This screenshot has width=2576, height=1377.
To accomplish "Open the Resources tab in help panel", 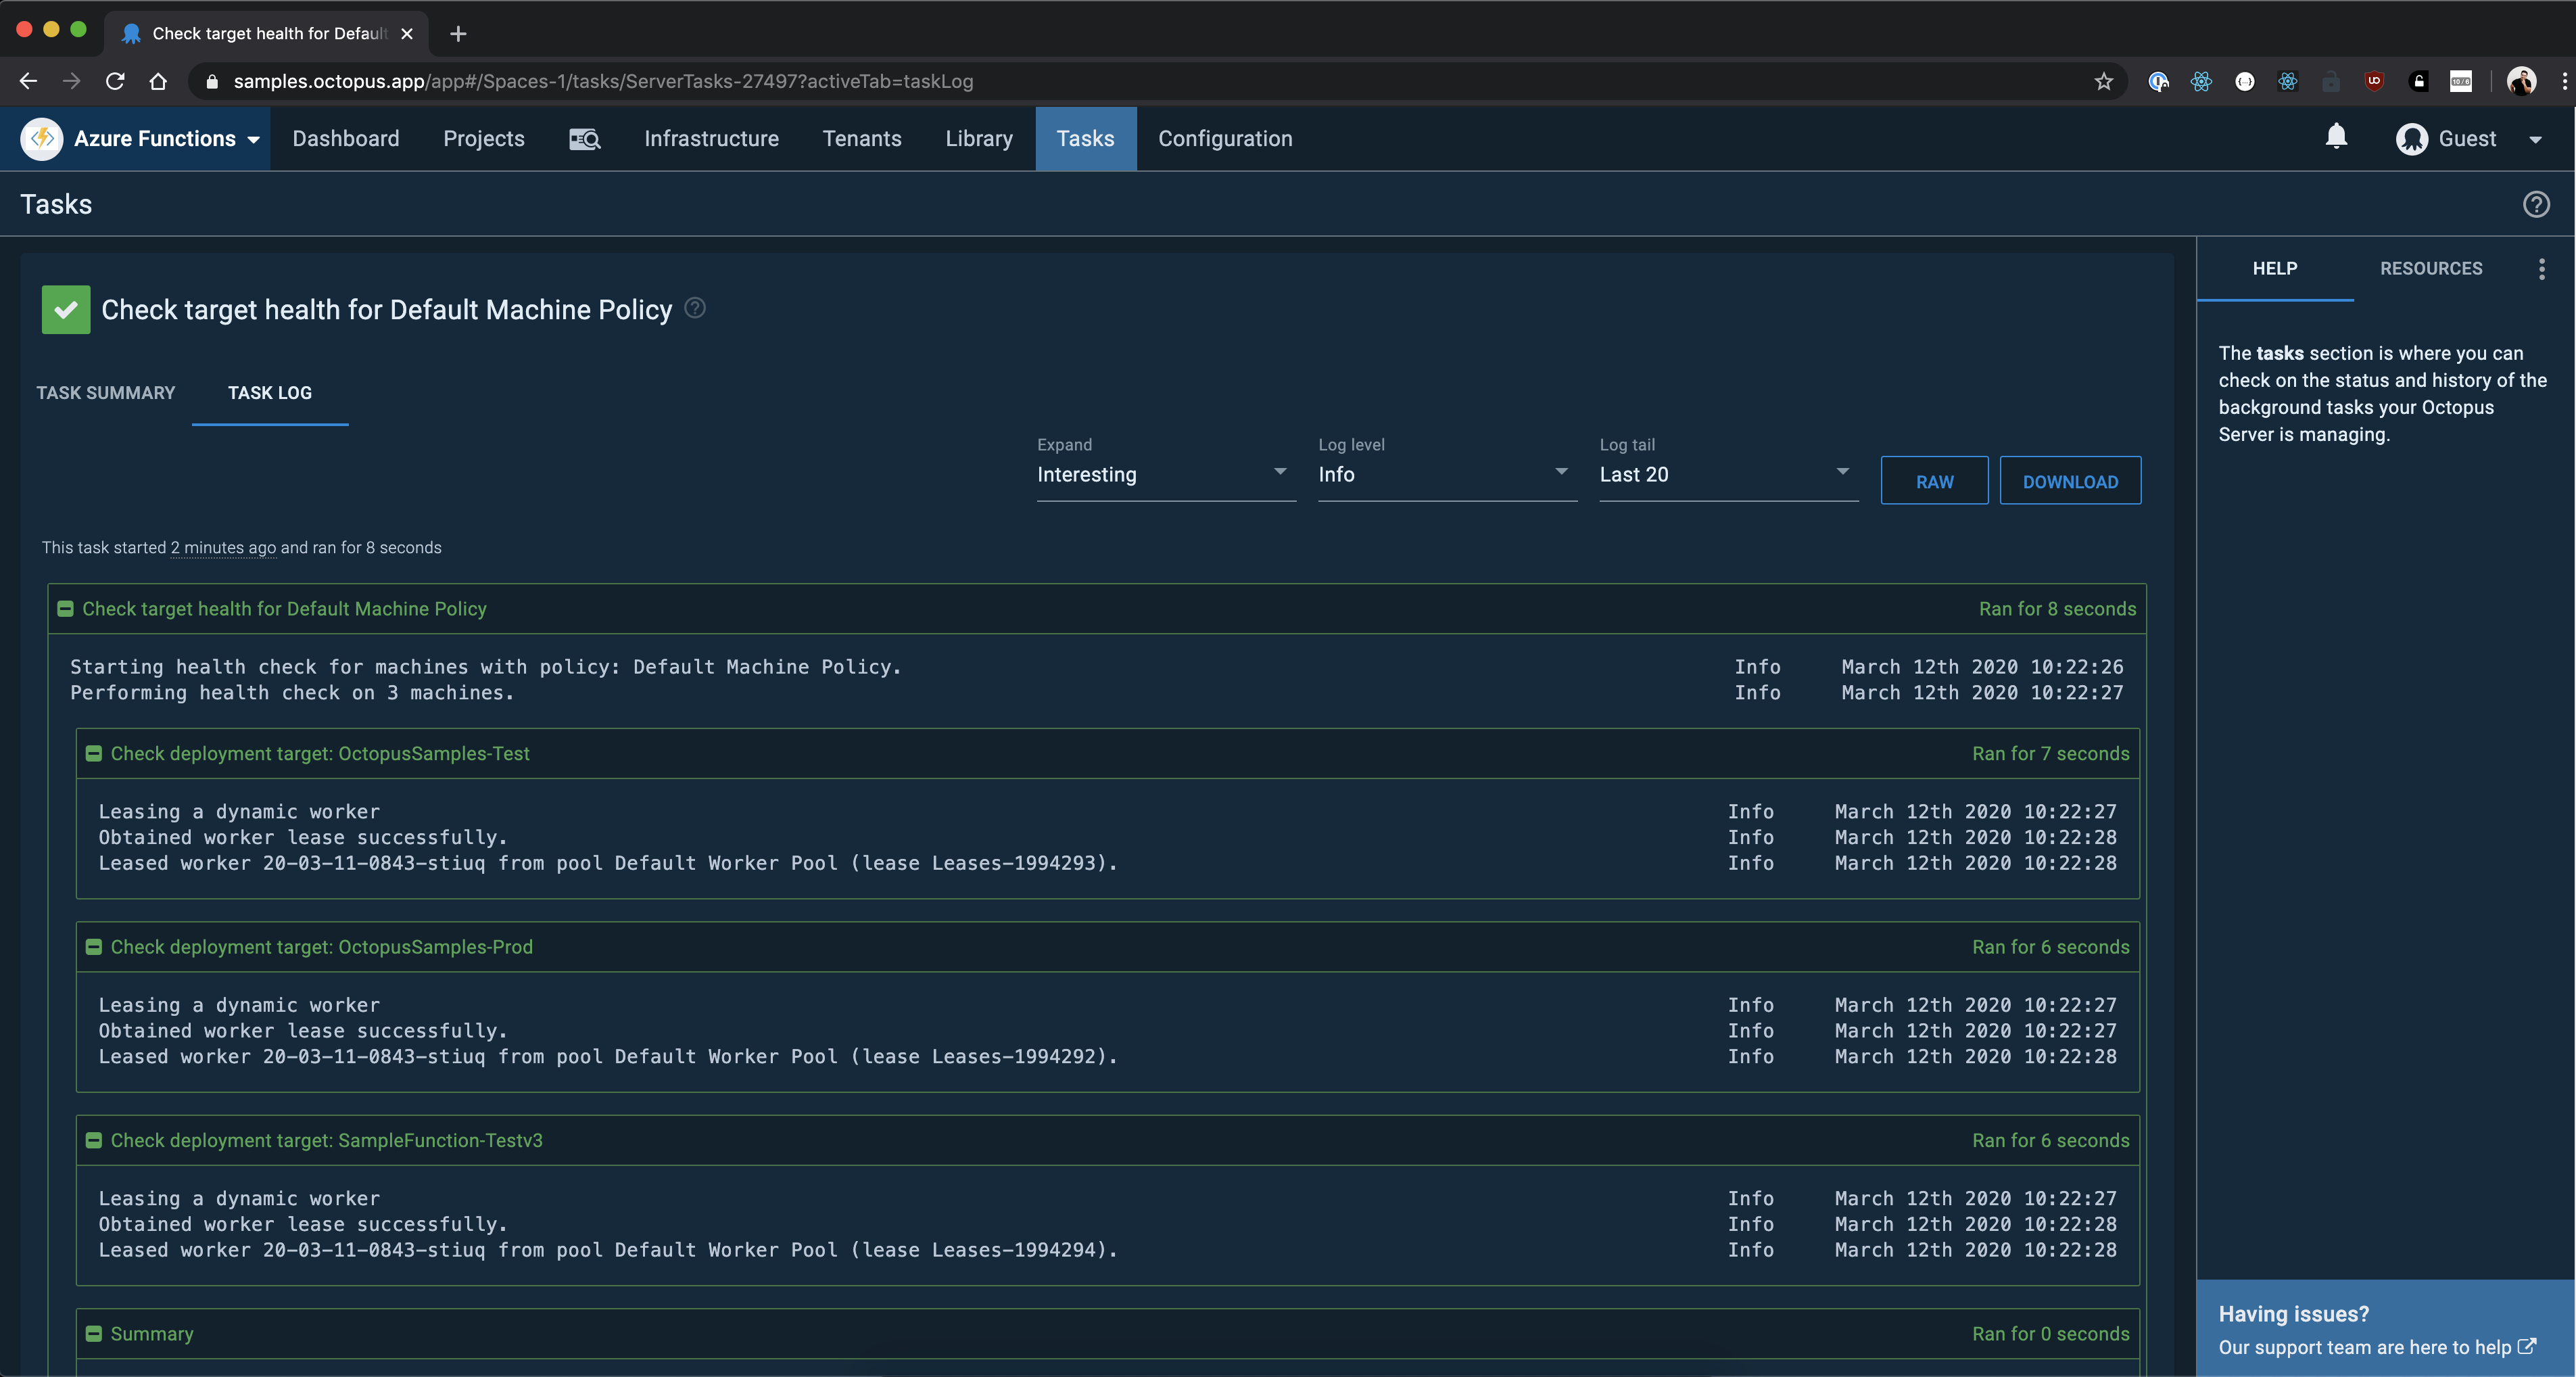I will [x=2430, y=268].
